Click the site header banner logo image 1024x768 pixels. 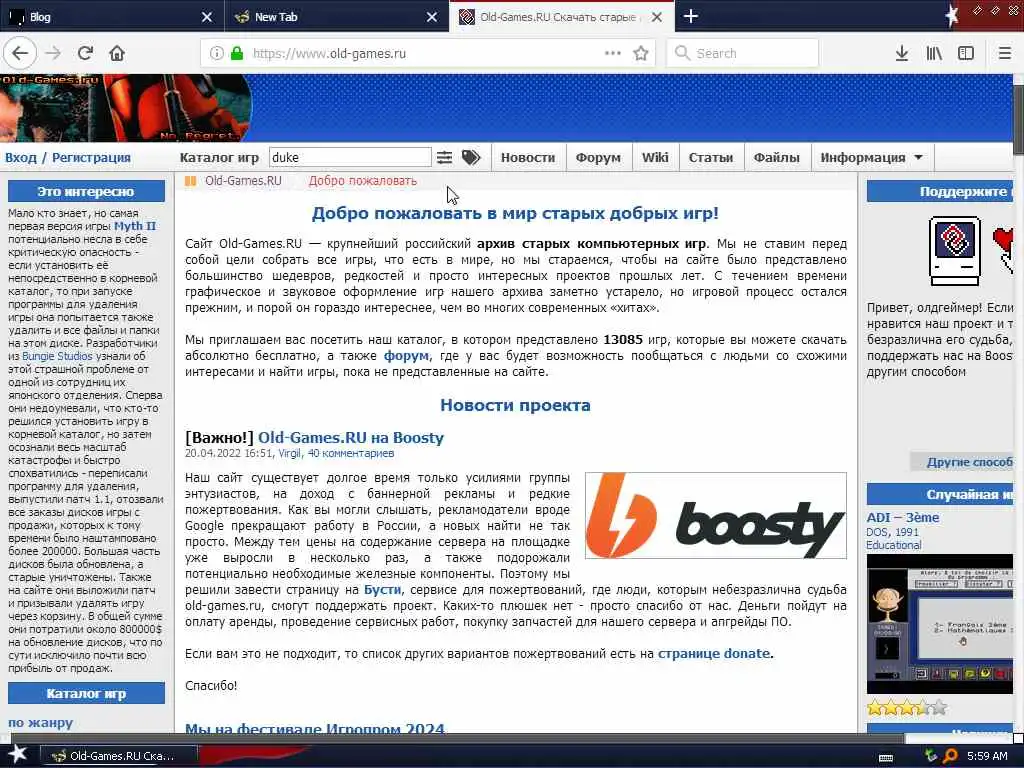coord(126,108)
